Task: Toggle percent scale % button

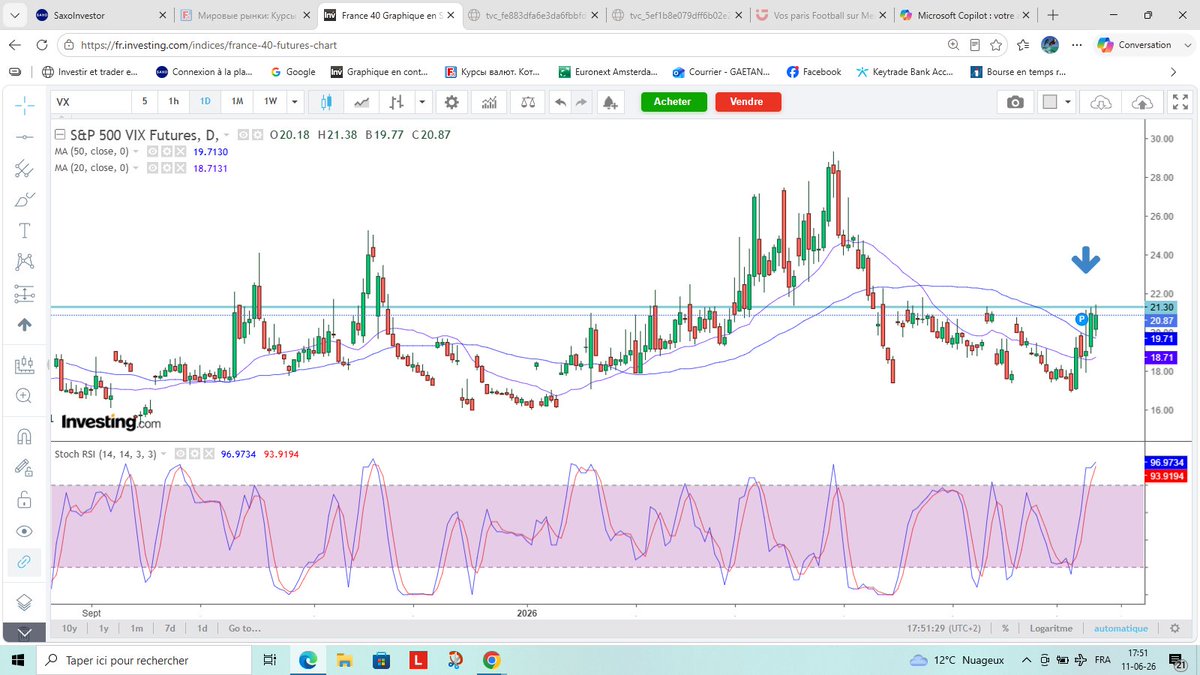Action: point(1006,628)
